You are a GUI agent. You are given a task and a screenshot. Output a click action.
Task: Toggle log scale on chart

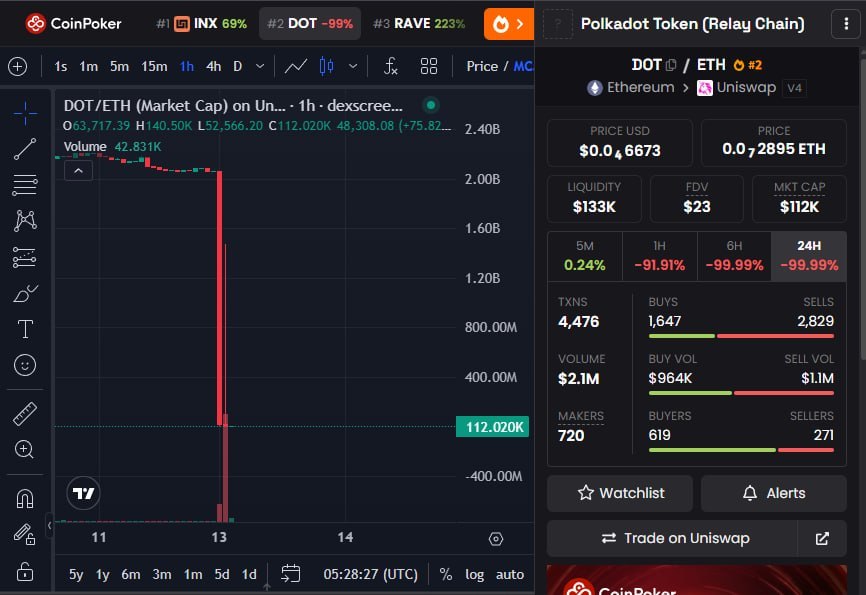tap(475, 574)
